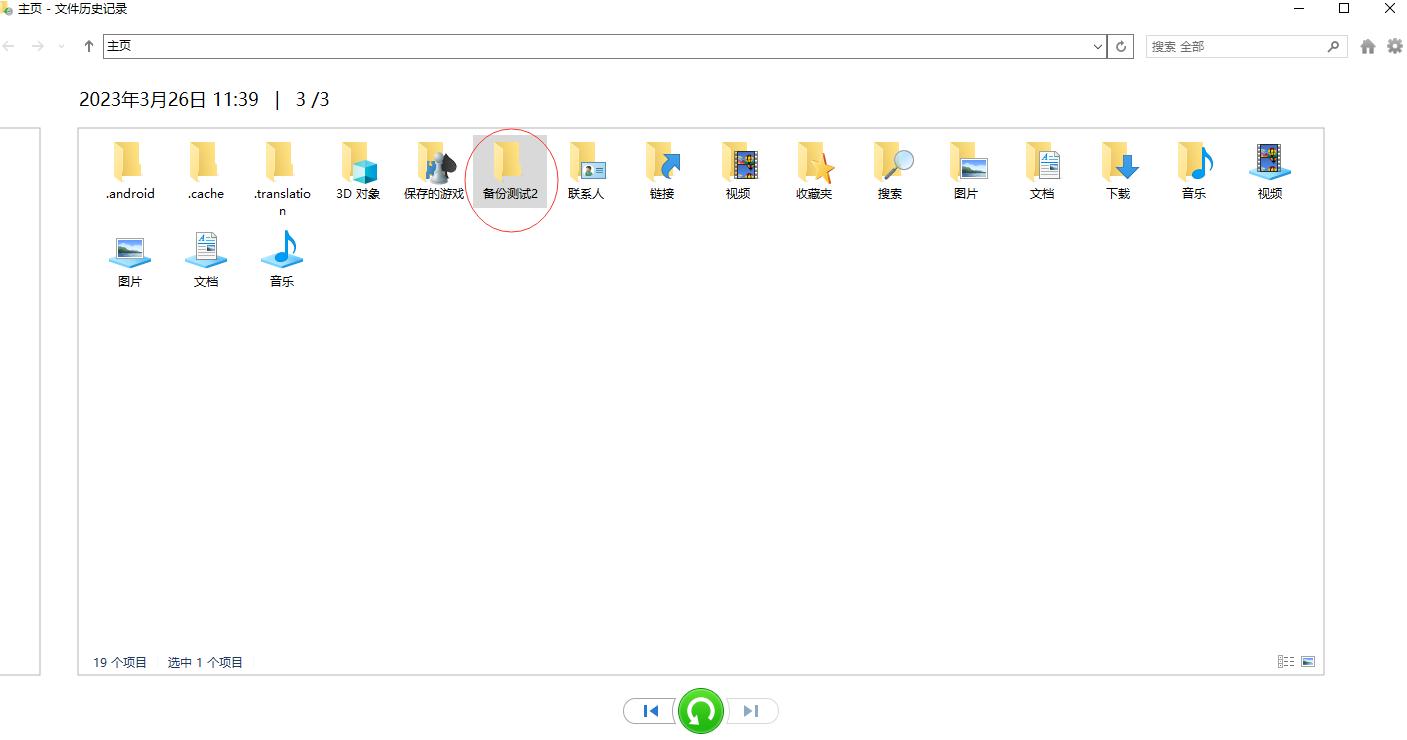Open File History options via the gear icon
This screenshot has width=1407, height=740.
click(x=1395, y=45)
